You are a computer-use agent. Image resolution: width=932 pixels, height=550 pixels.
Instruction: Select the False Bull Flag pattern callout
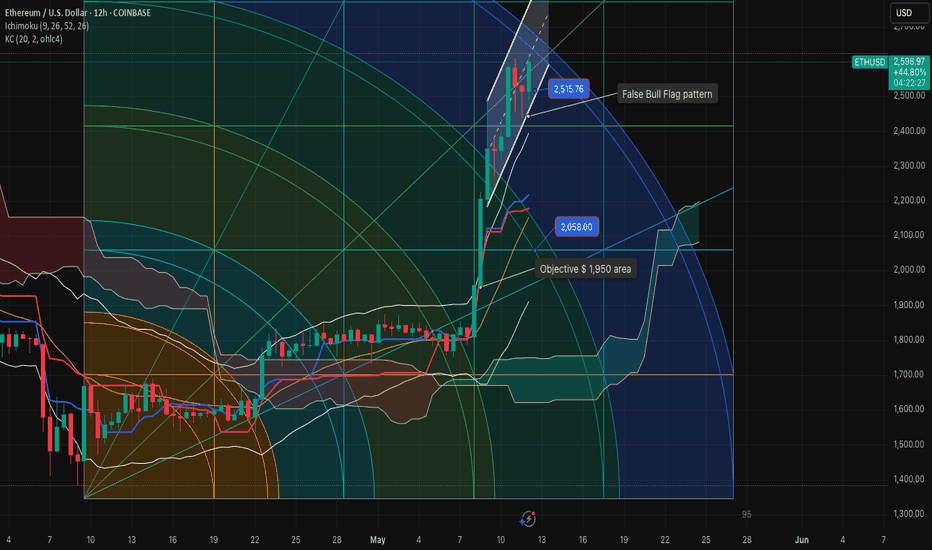pyautogui.click(x=667, y=94)
